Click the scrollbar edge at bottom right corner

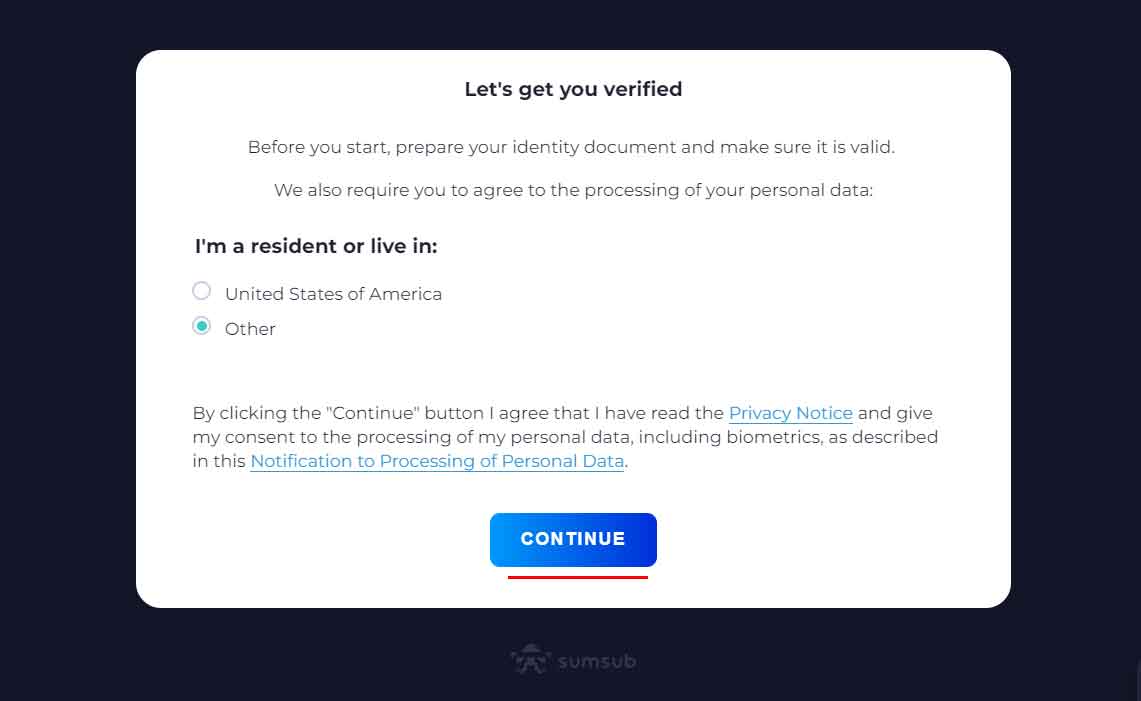1137,681
